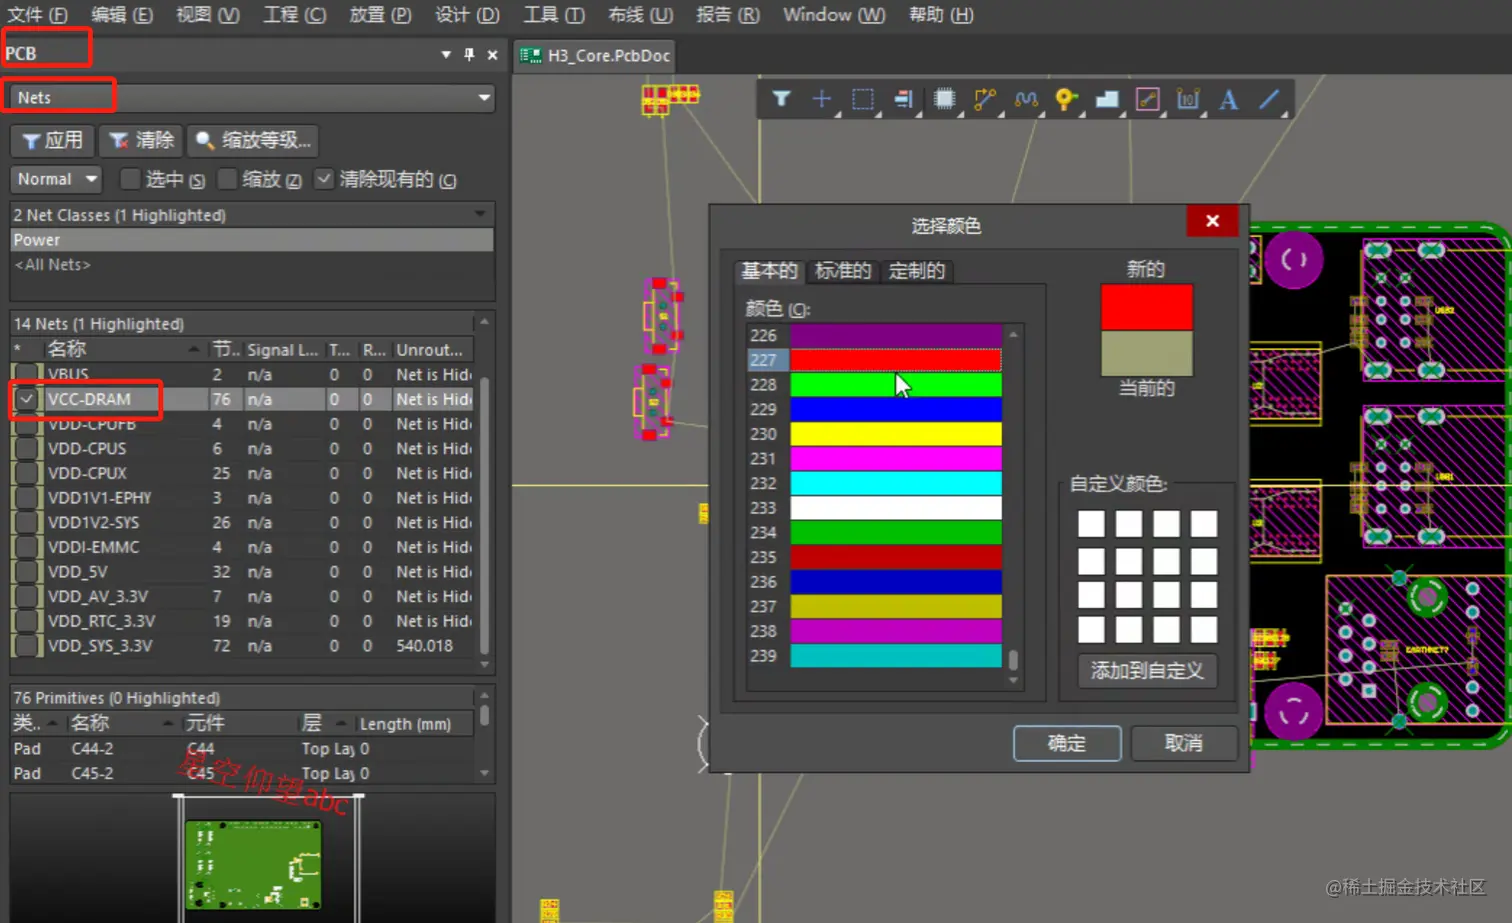Viewport: 1512px width, 923px height.
Task: Check the VDD_5V net checkbox
Action: 27,572
